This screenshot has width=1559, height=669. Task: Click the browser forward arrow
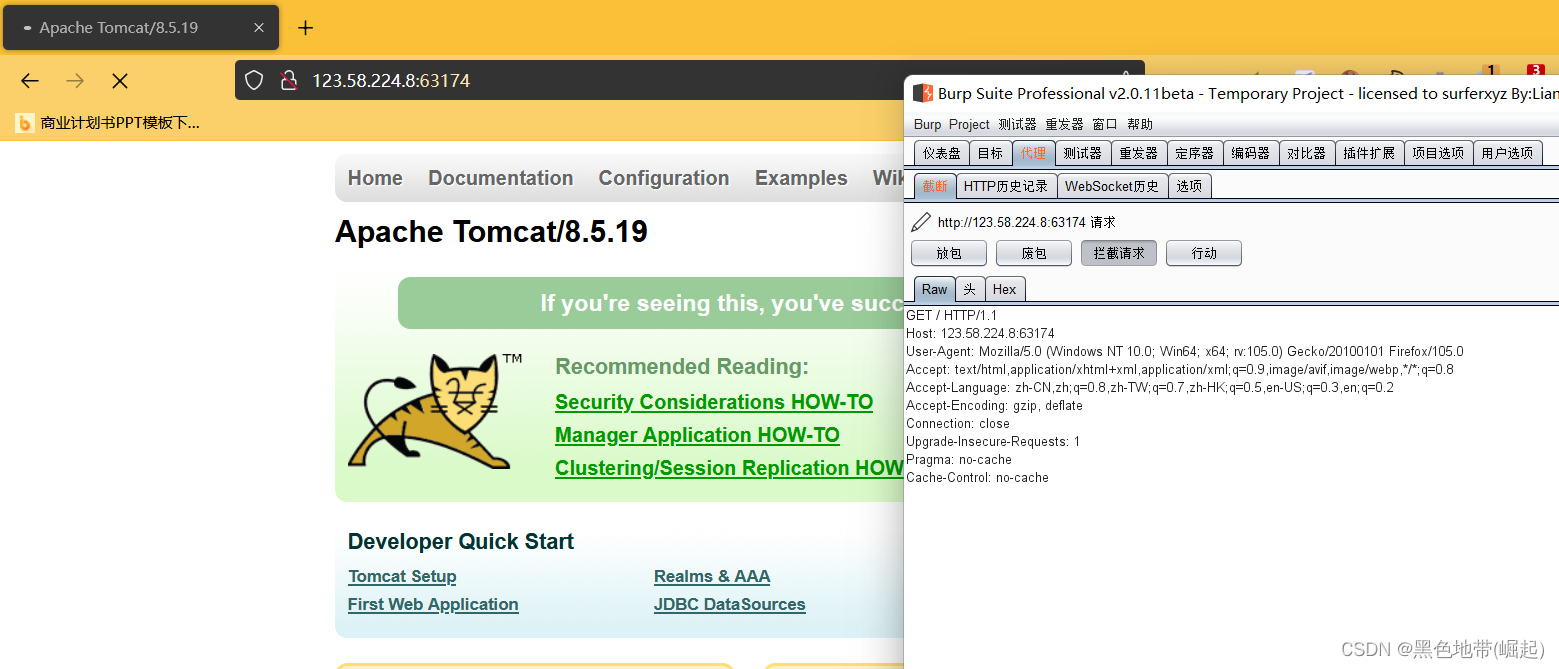click(75, 80)
